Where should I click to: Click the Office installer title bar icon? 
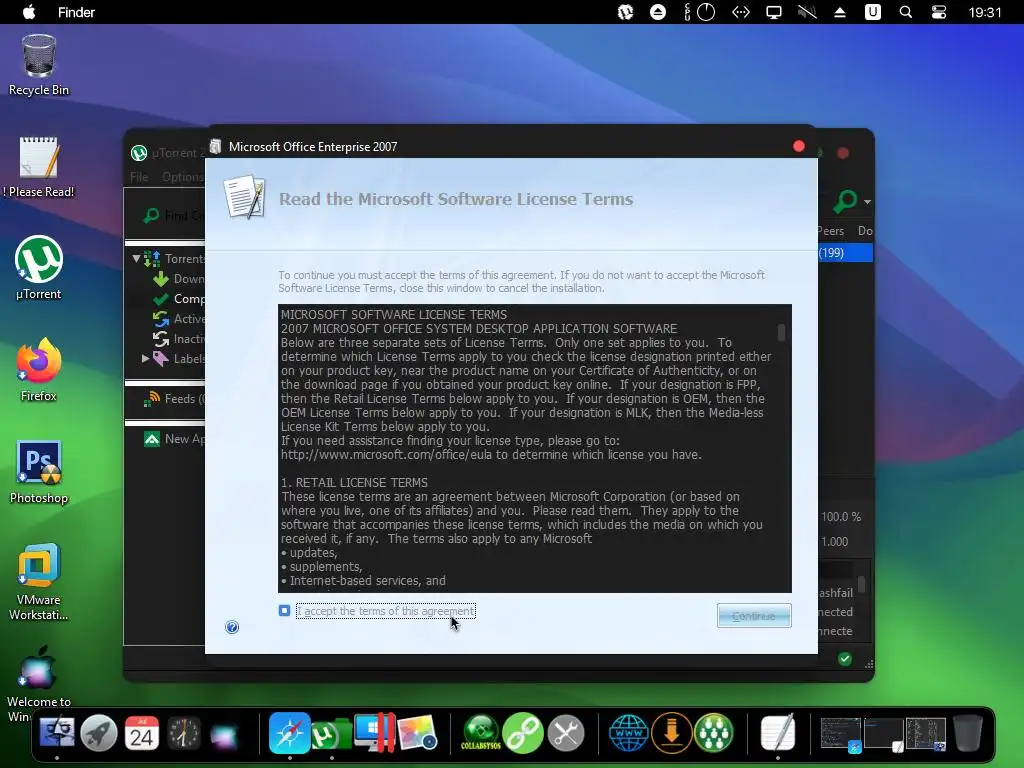tap(216, 146)
